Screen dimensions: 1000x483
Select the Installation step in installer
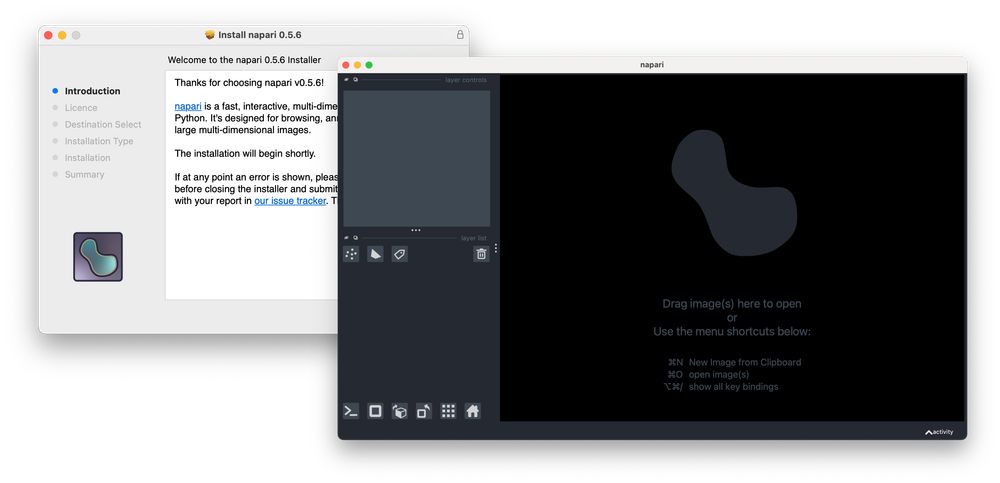pyautogui.click(x=87, y=158)
